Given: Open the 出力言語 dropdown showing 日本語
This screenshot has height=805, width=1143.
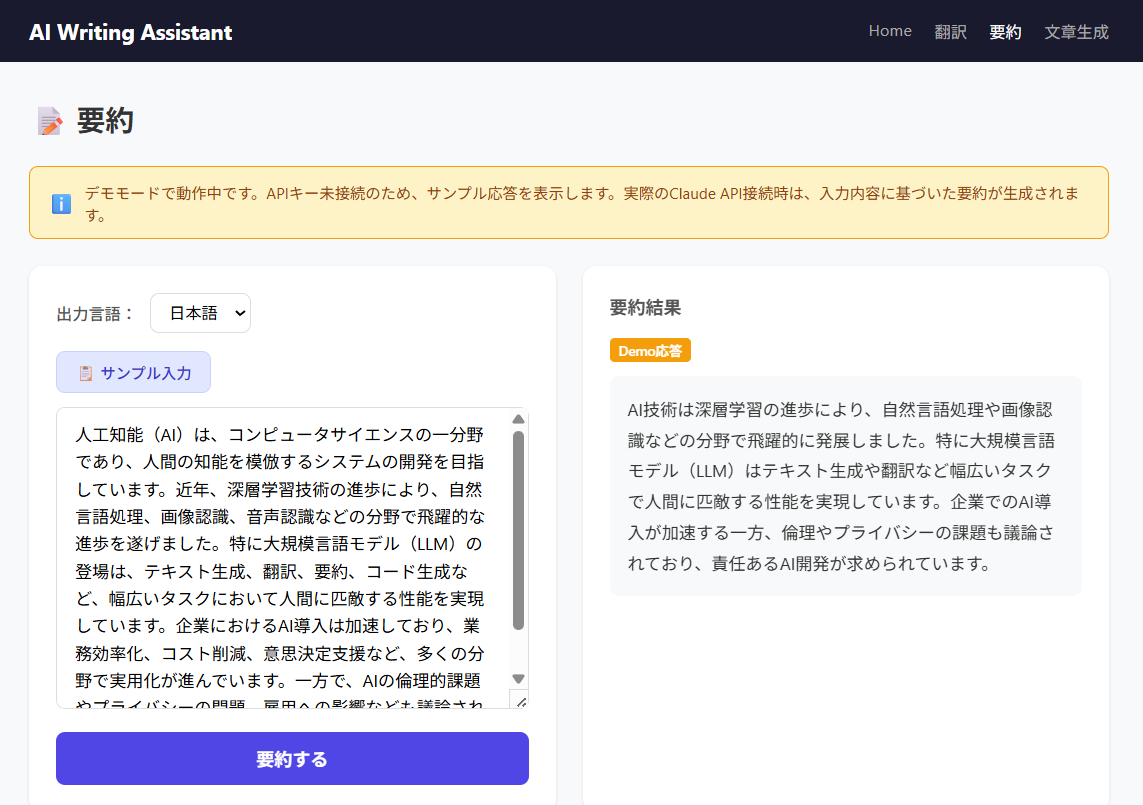Looking at the screenshot, I should [x=200, y=313].
